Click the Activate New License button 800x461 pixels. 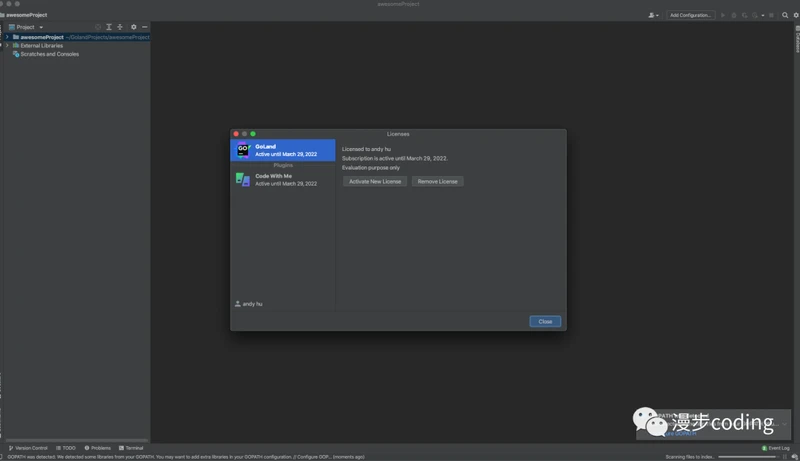(375, 181)
